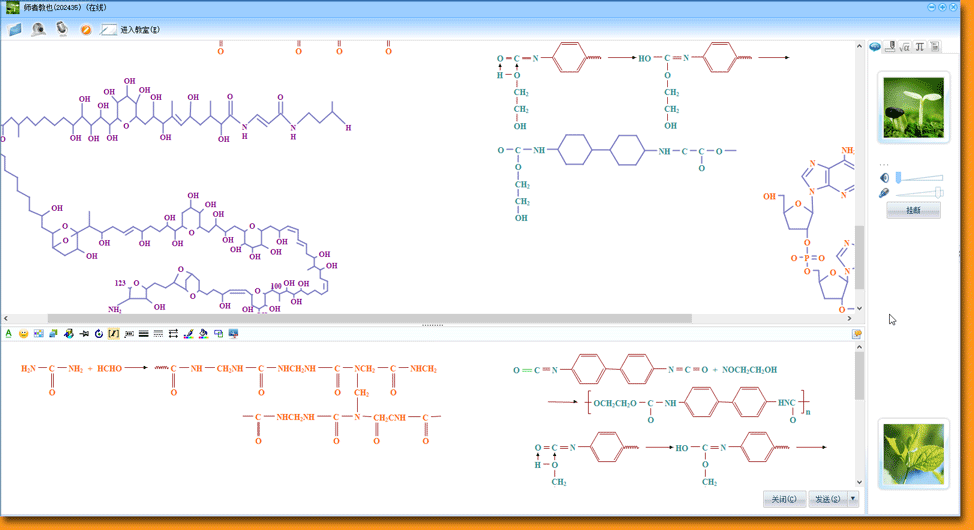Click the 进入教室 enter classroom button

point(131,30)
